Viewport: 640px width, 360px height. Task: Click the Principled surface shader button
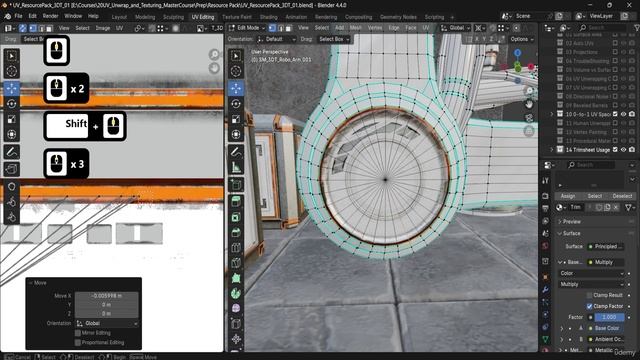[606, 246]
